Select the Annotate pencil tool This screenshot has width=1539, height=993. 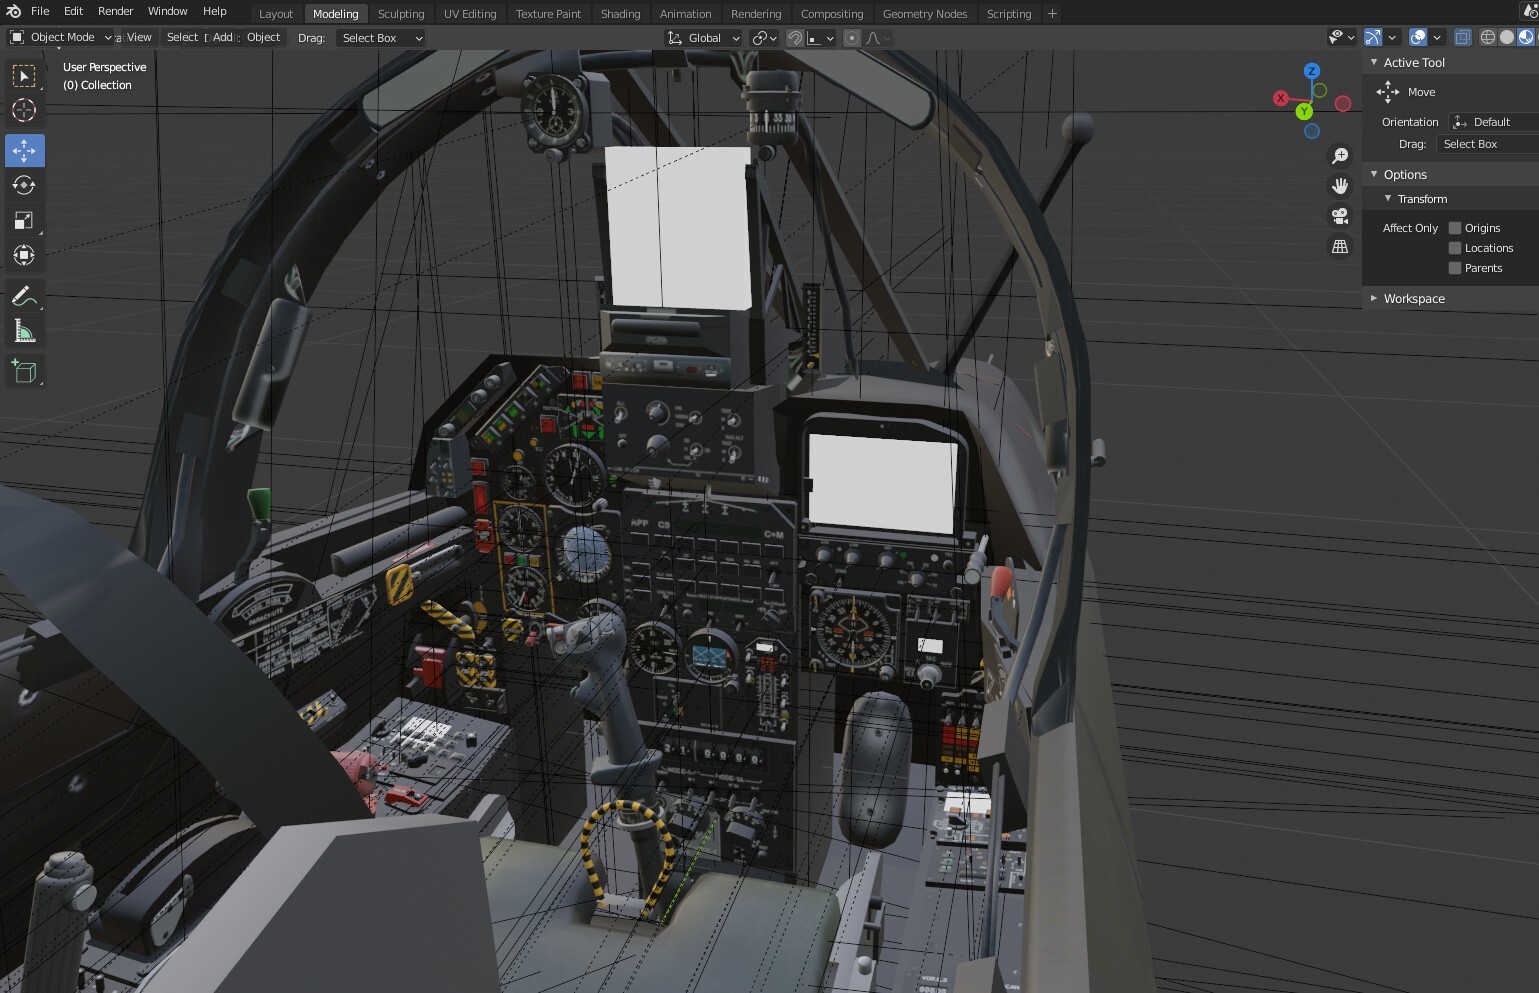[x=24, y=296]
